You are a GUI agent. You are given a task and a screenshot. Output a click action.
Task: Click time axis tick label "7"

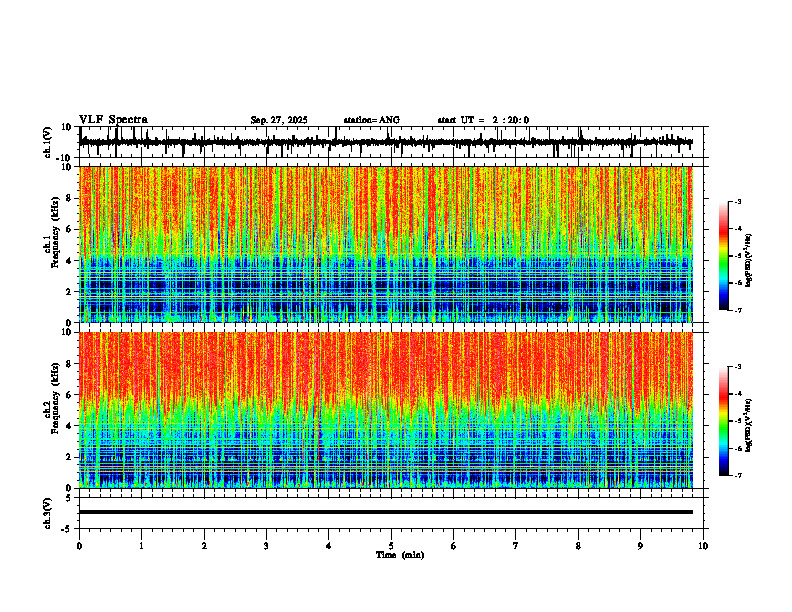(516, 546)
